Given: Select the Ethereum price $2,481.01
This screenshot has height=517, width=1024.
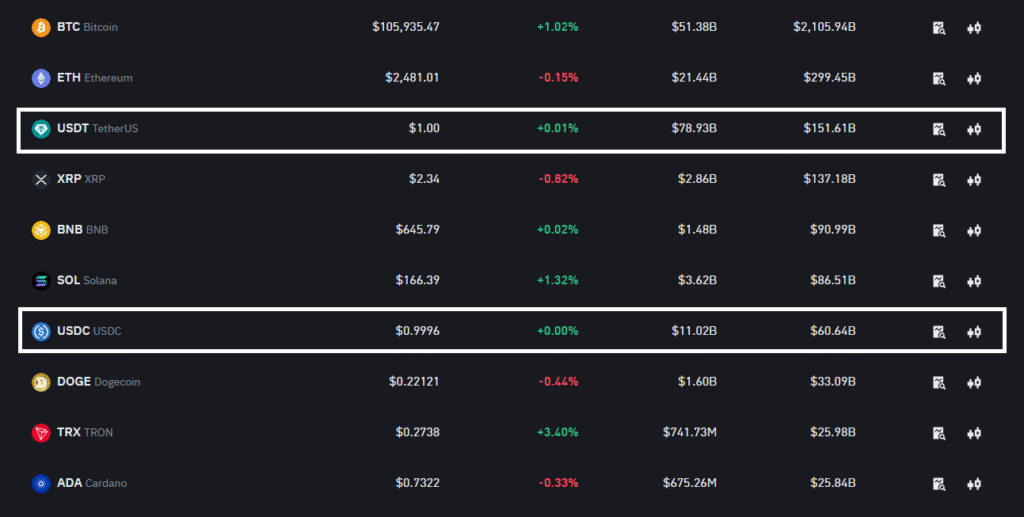Looking at the screenshot, I should click(x=412, y=78).
